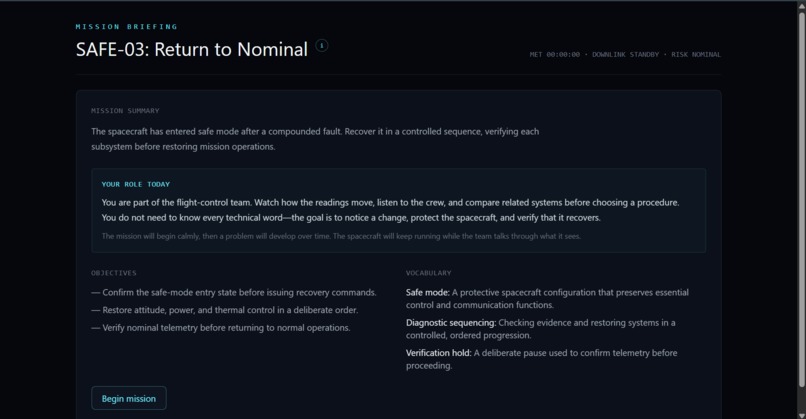The height and width of the screenshot is (419, 806).
Task: Click the Restore attitude, power, and thermal objective
Action: coord(225,310)
